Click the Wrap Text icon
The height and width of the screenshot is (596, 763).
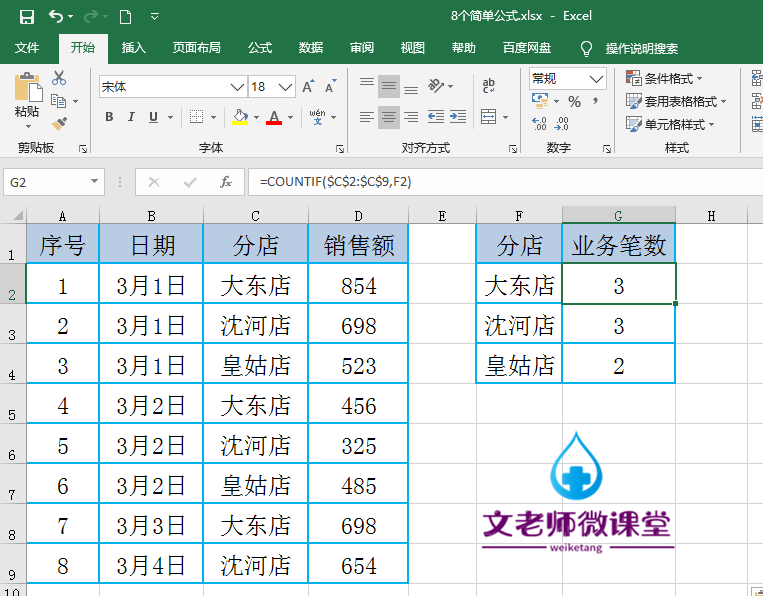489,86
